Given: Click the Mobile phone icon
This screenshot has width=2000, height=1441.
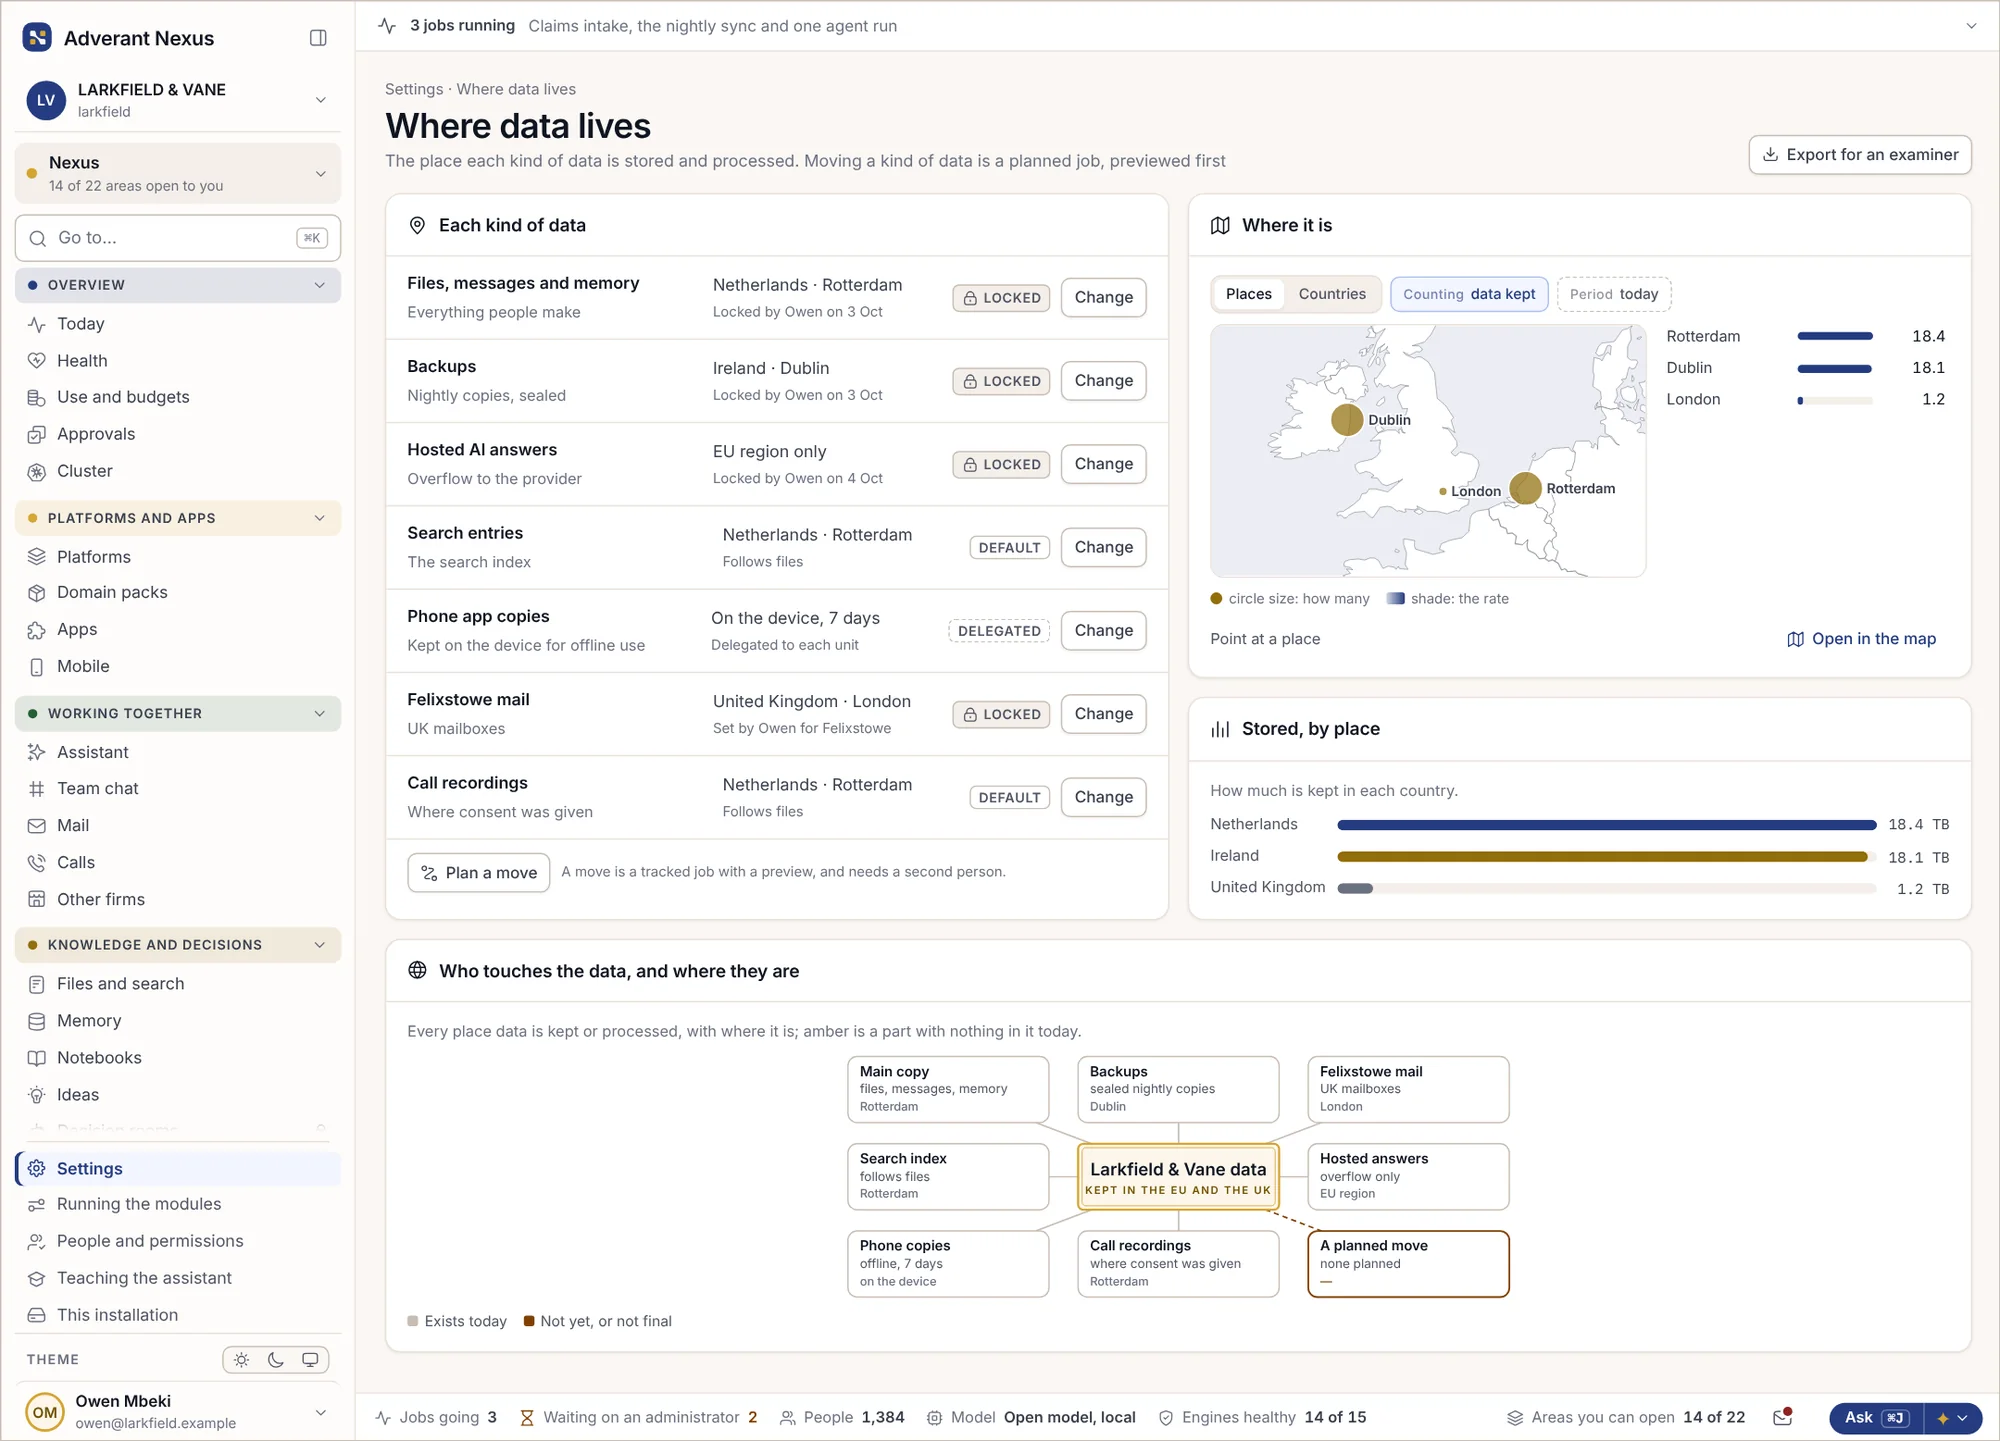Looking at the screenshot, I should (x=37, y=667).
